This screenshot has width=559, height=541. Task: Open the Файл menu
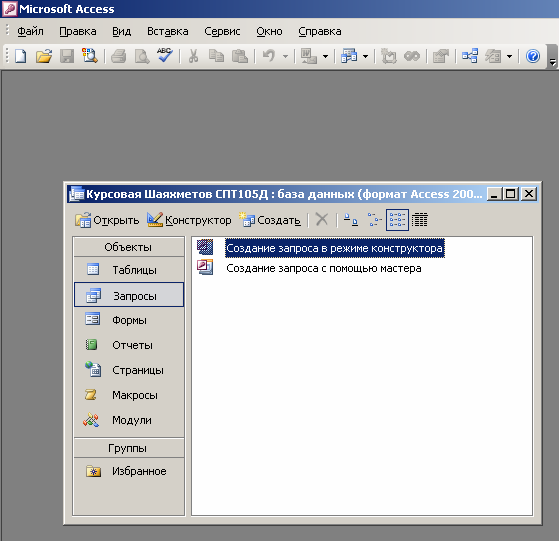30,31
